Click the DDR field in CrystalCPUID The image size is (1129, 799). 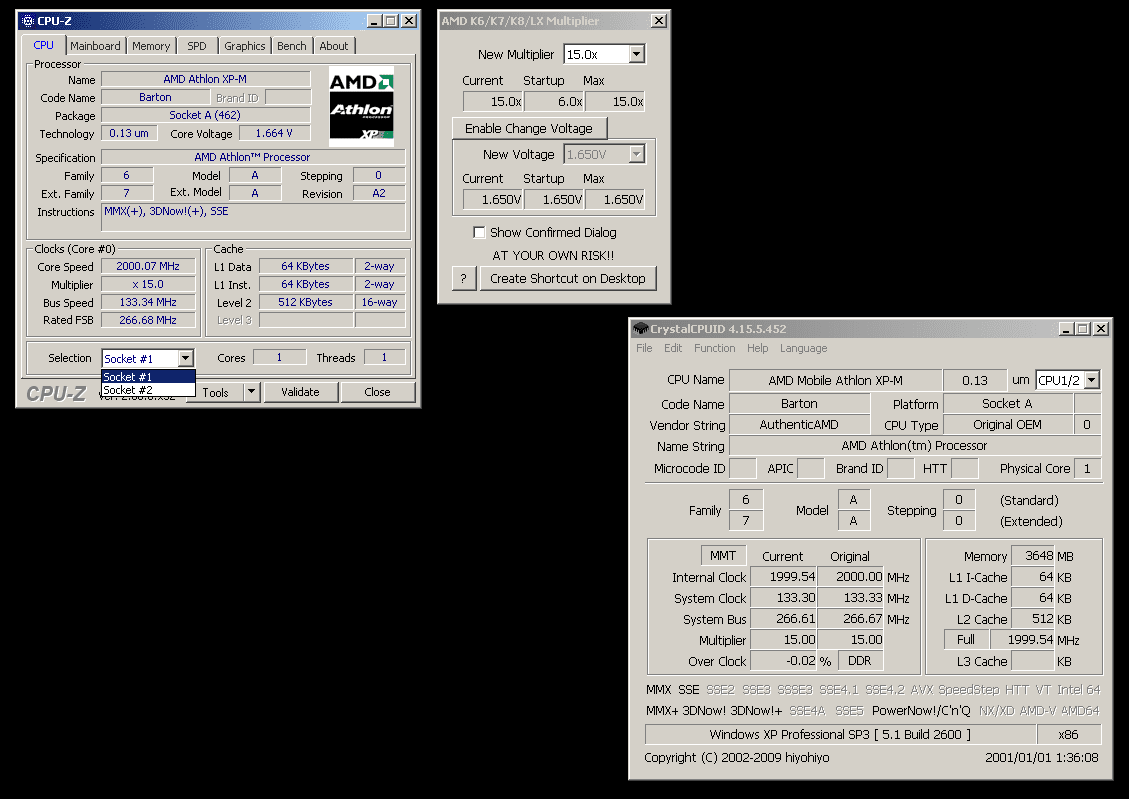[860, 660]
